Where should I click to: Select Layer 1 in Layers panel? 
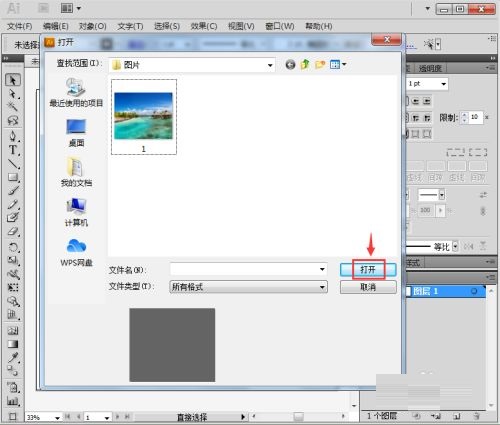445,291
